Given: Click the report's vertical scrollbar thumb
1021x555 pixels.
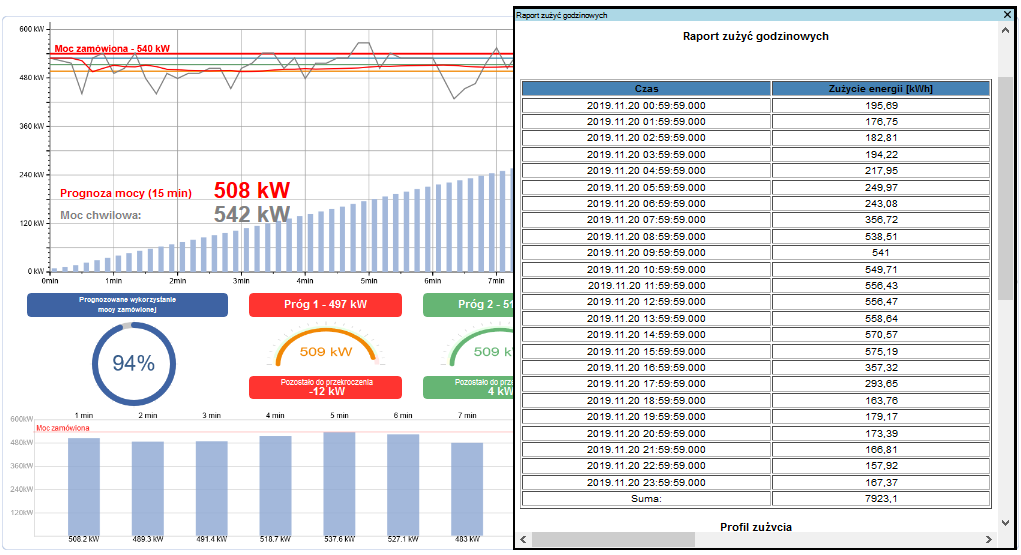Looking at the screenshot, I should coord(1006,185).
